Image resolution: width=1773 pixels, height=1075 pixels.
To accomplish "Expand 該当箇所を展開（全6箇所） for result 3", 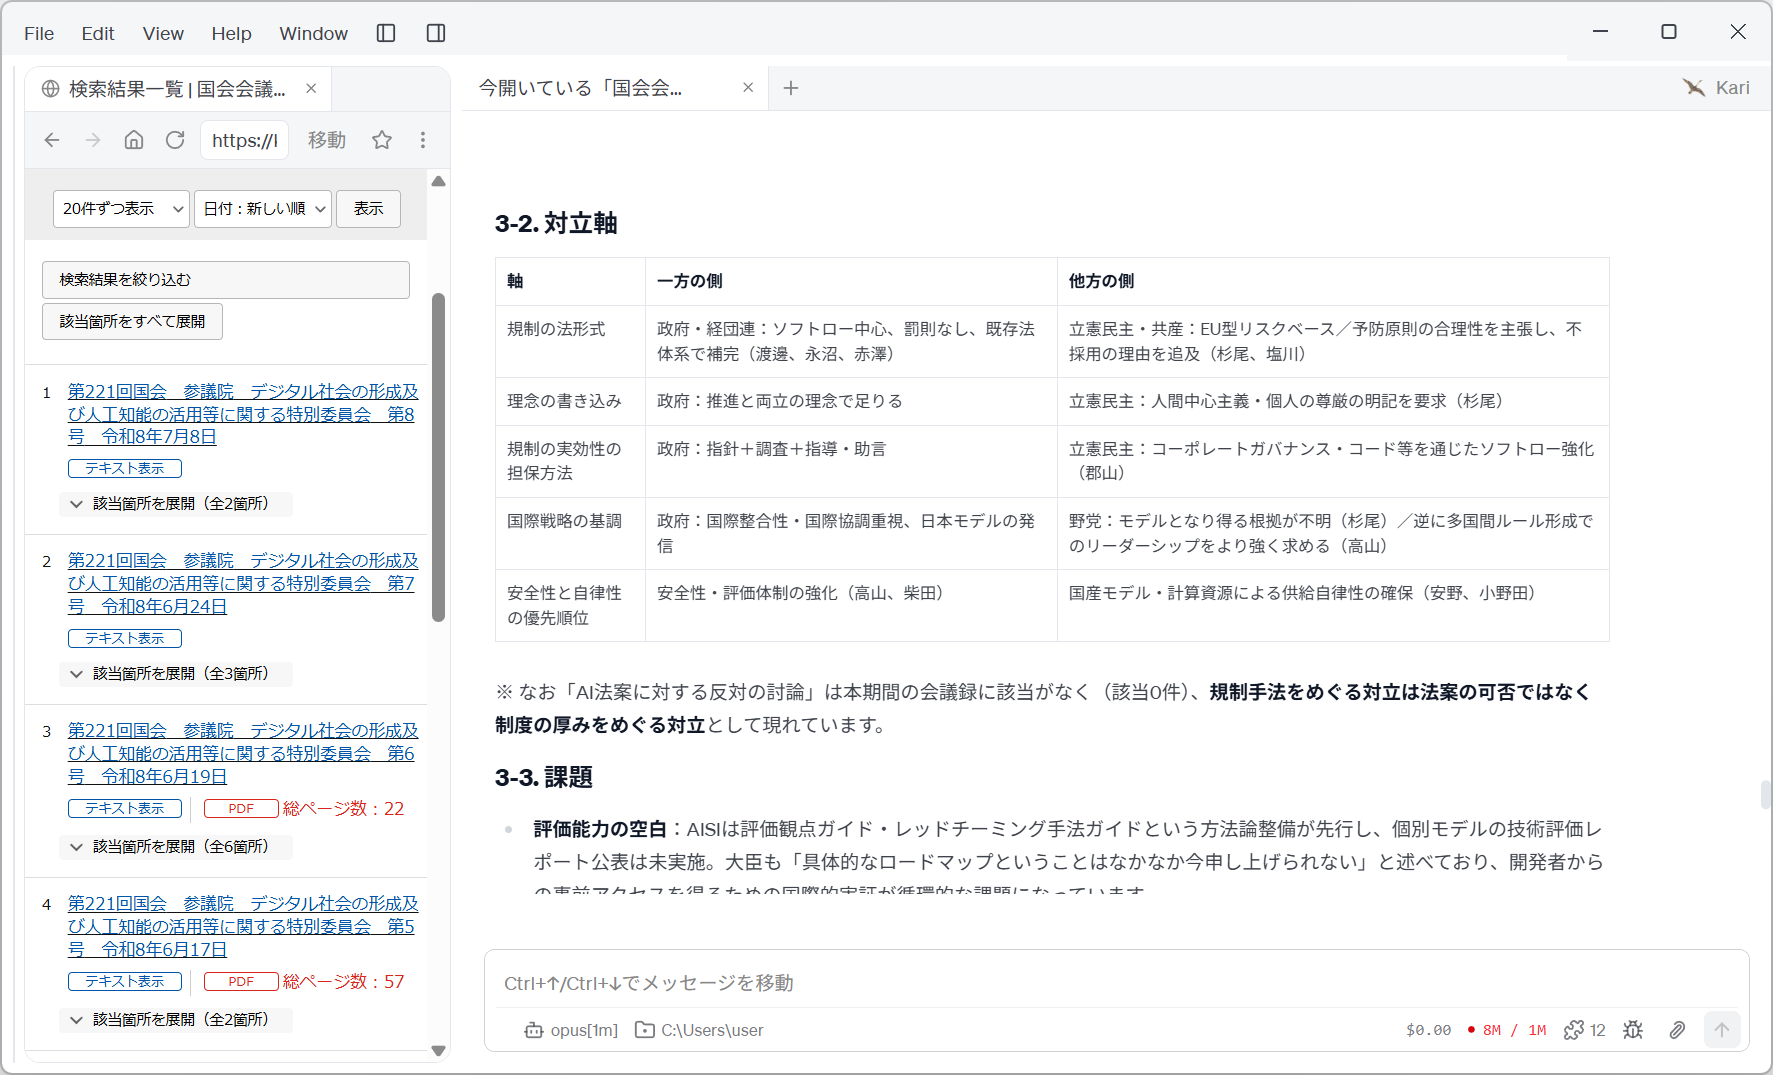I will 176,847.
